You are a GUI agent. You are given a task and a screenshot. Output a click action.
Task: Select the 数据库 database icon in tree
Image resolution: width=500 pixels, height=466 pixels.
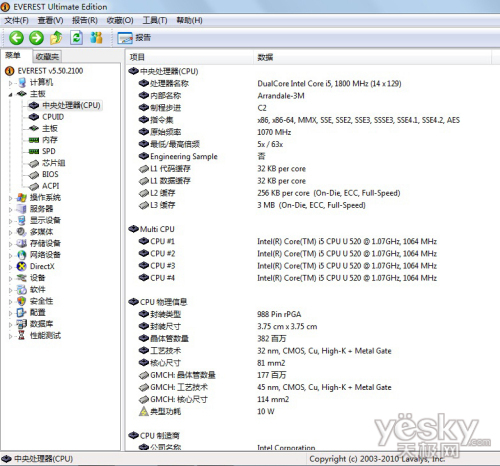tap(22, 324)
